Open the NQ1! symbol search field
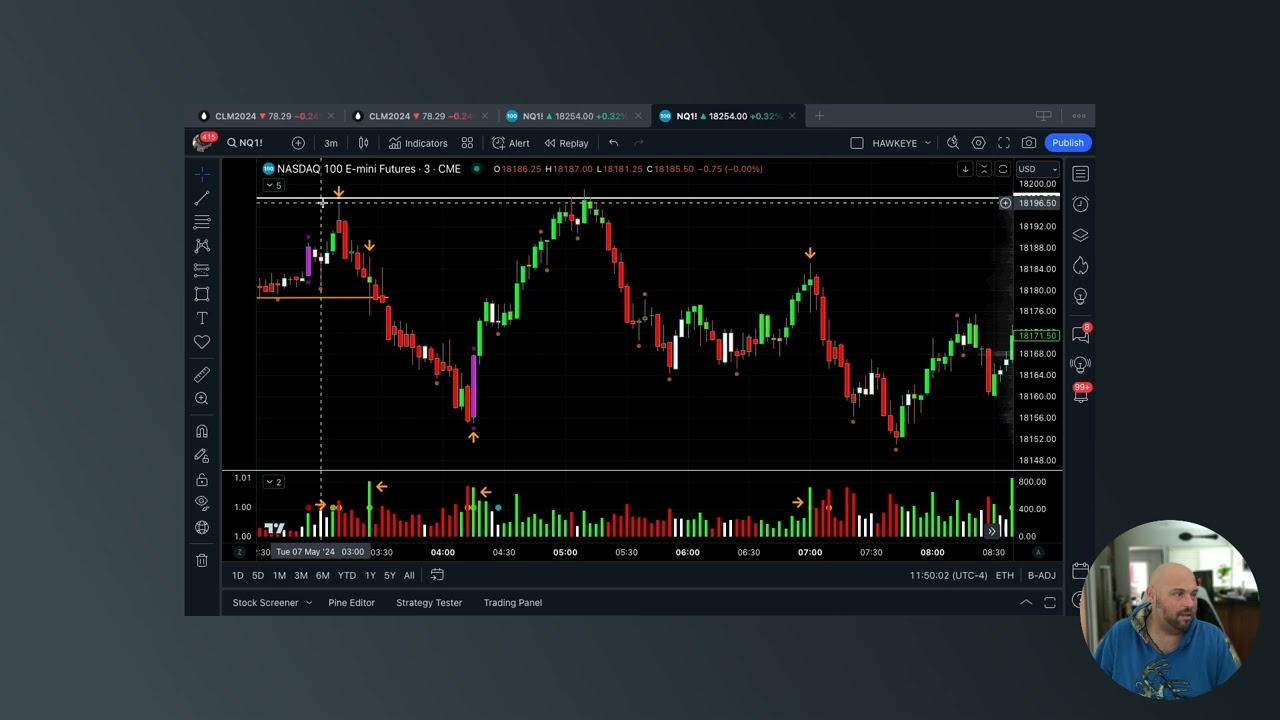 tap(246, 143)
